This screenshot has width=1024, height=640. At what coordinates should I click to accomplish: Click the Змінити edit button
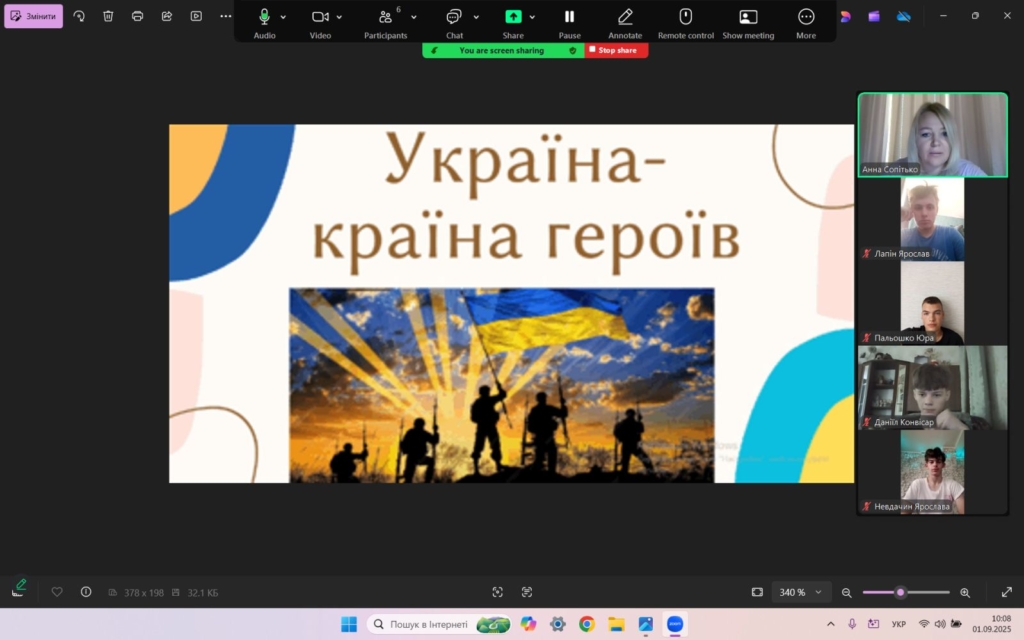click(34, 16)
